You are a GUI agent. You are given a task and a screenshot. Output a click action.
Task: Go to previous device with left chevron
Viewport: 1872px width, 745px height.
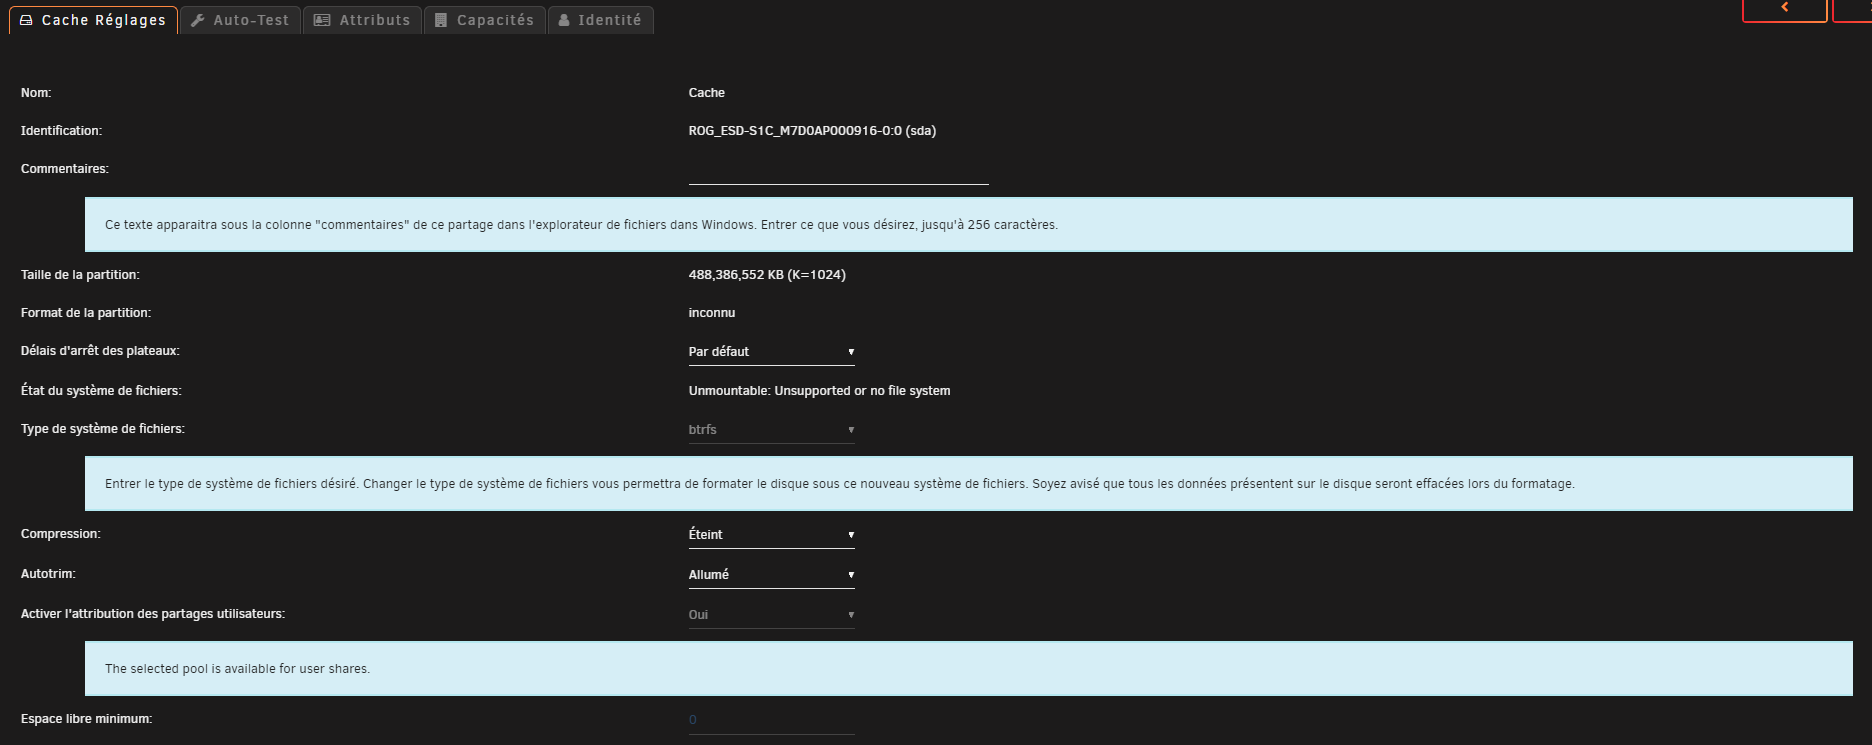coord(1784,8)
